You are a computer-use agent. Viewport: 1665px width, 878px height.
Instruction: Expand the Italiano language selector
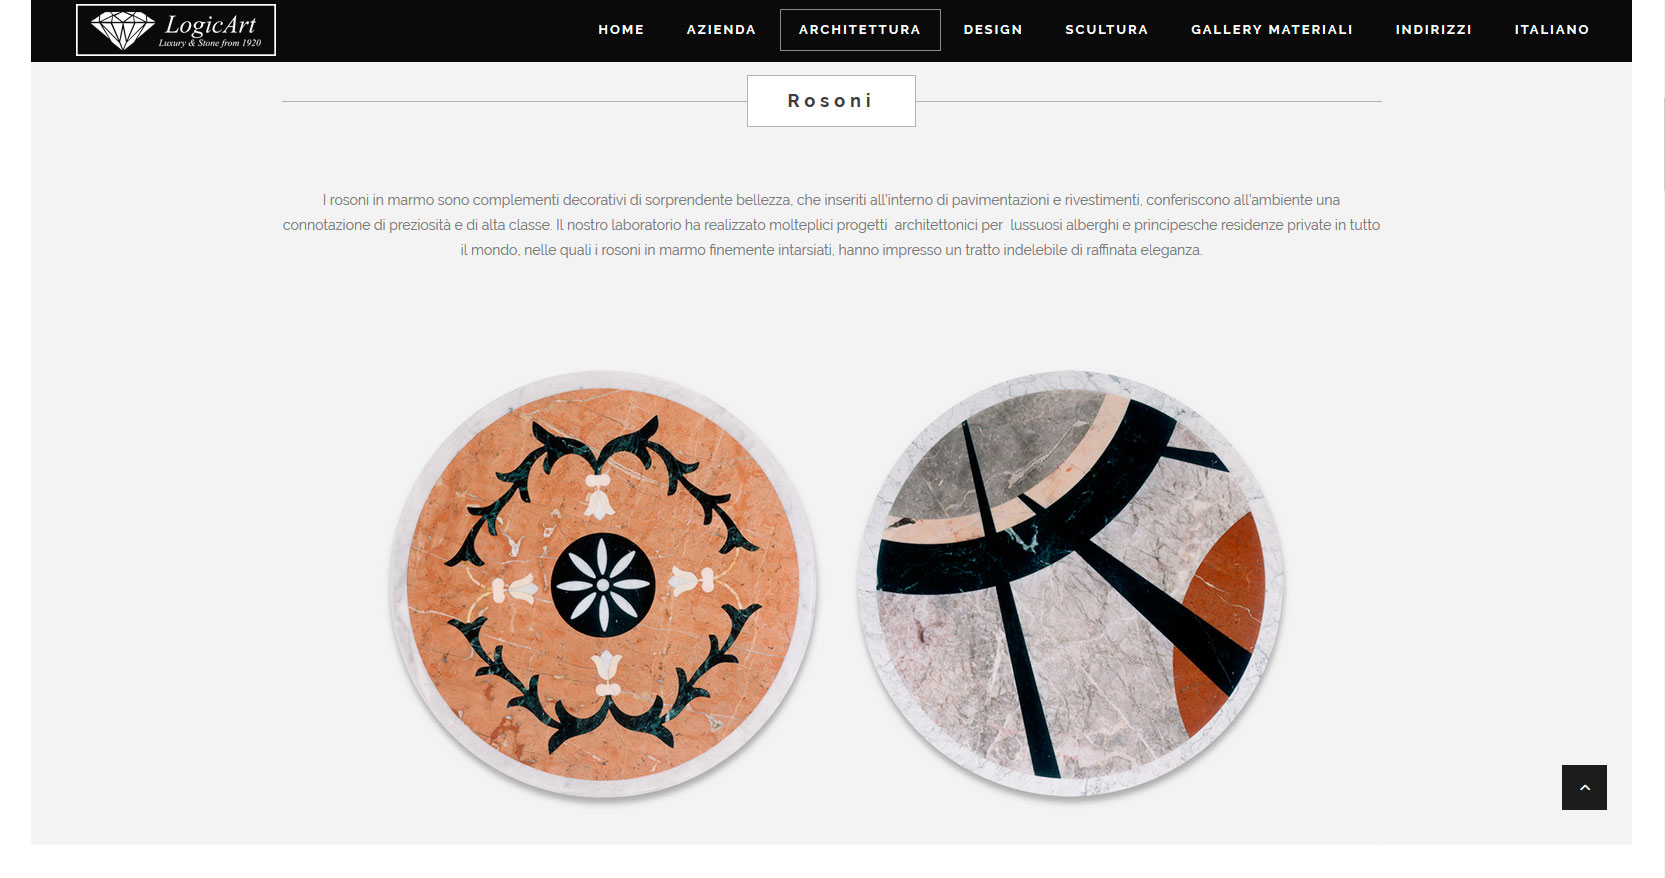coord(1552,30)
